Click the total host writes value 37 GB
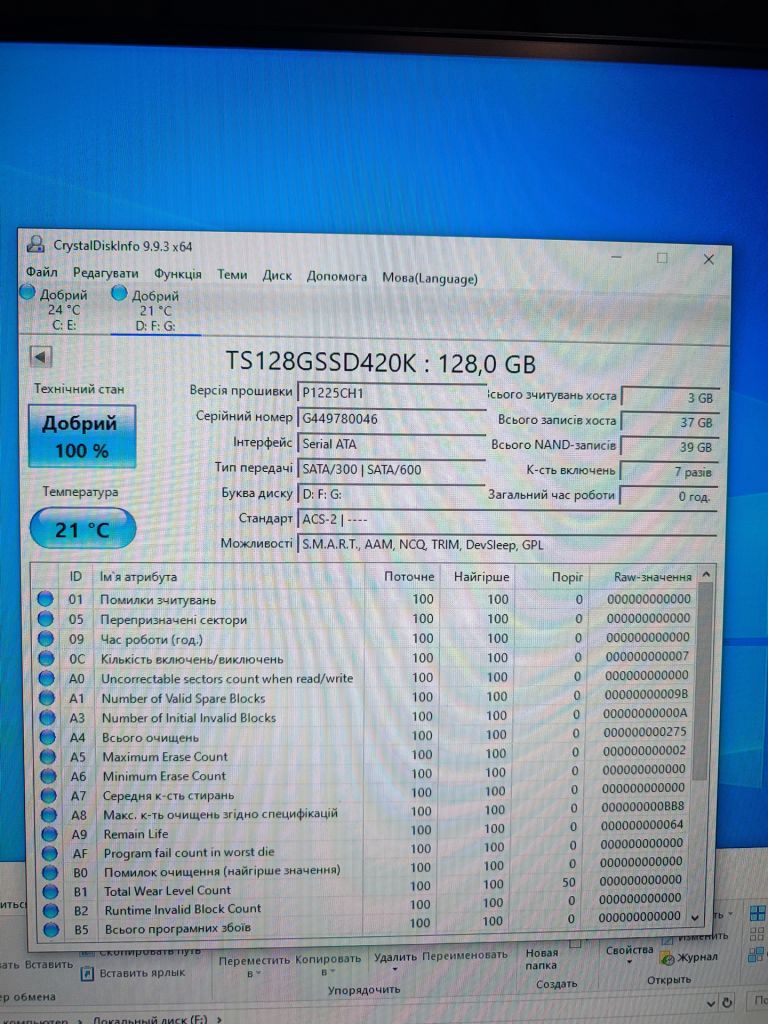 click(669, 422)
